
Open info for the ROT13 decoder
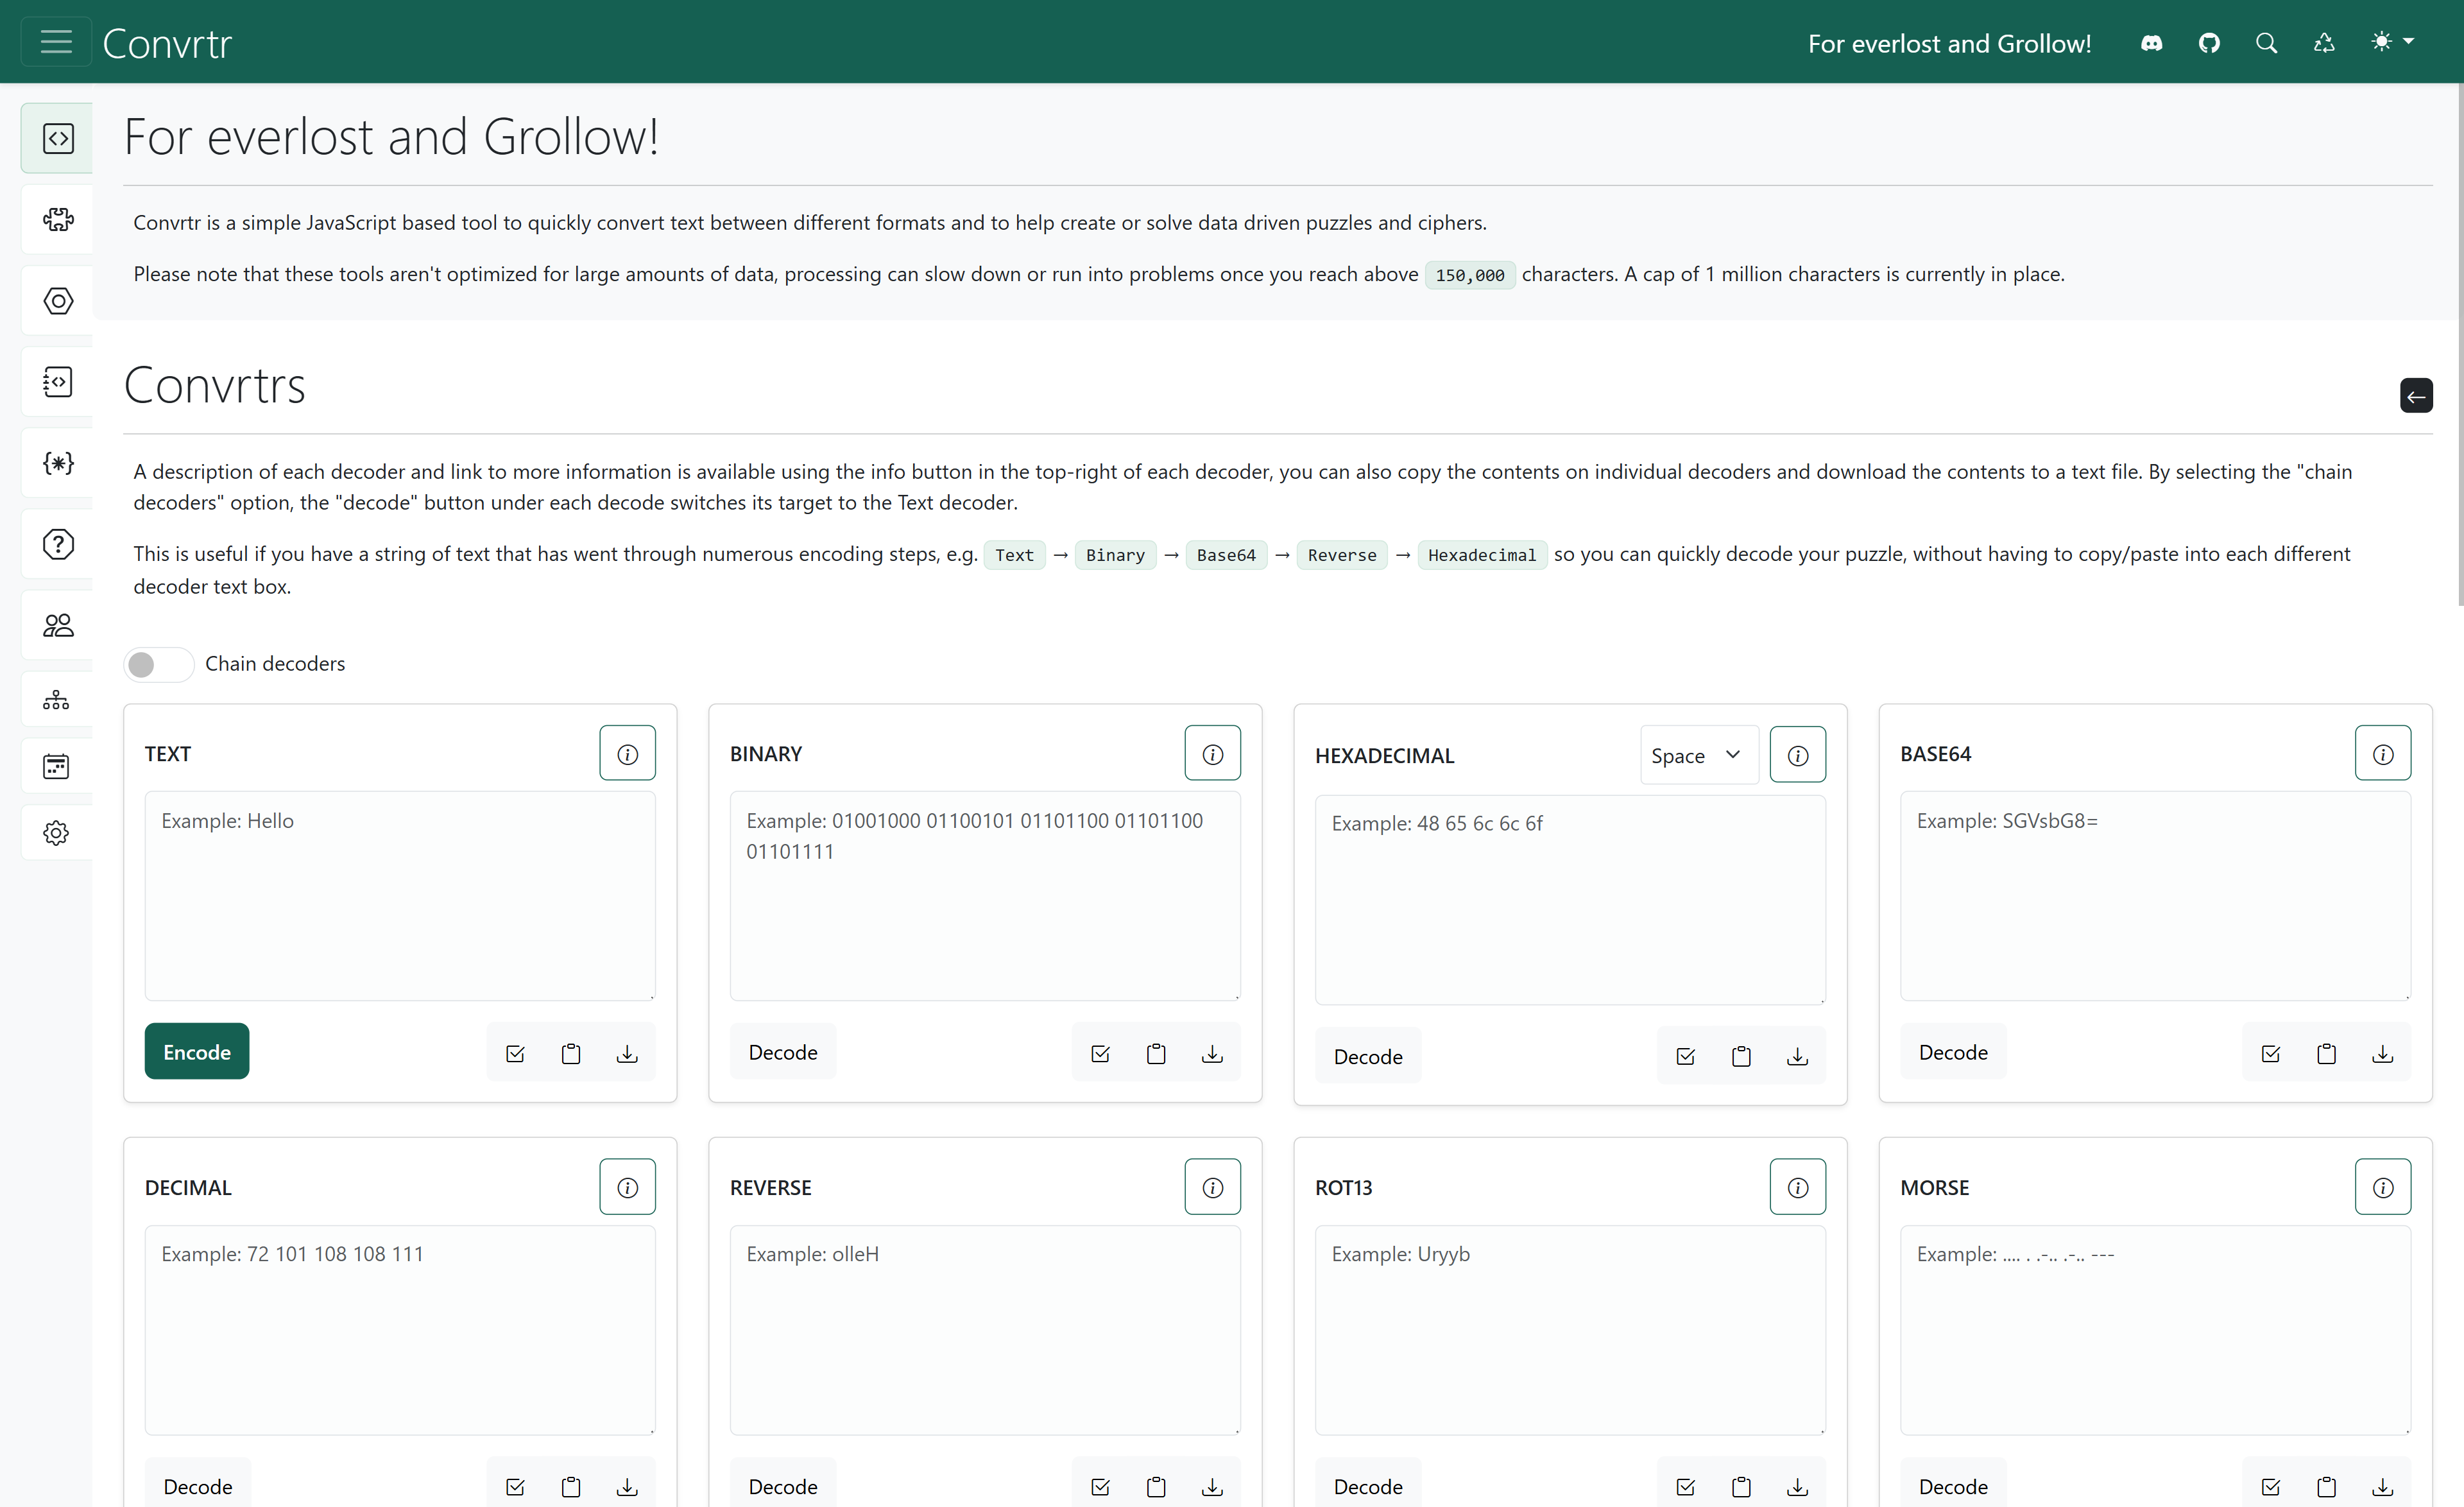point(1797,1187)
